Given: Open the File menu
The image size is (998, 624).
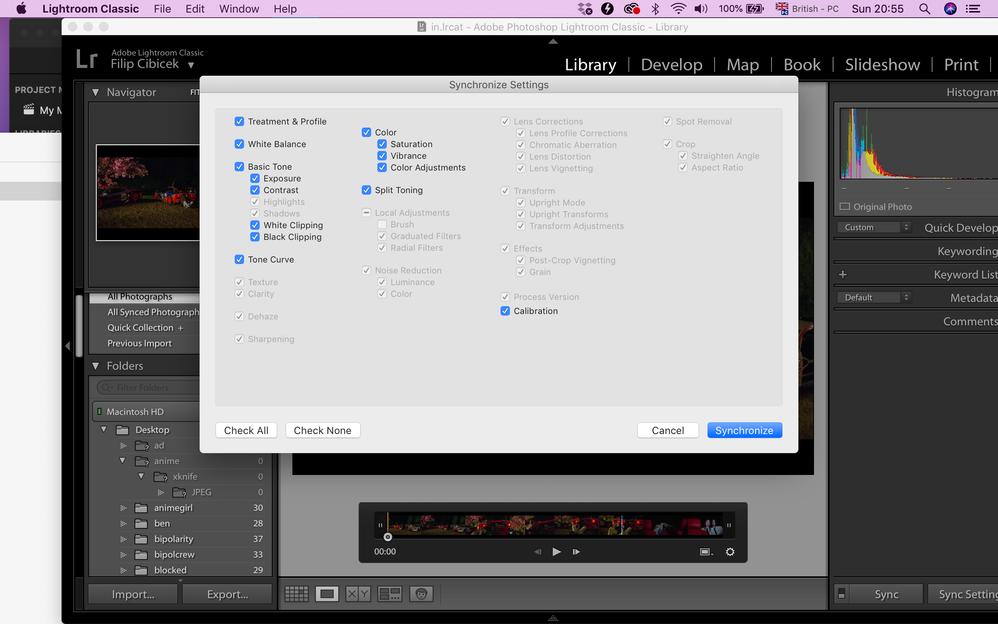Looking at the screenshot, I should point(162,9).
